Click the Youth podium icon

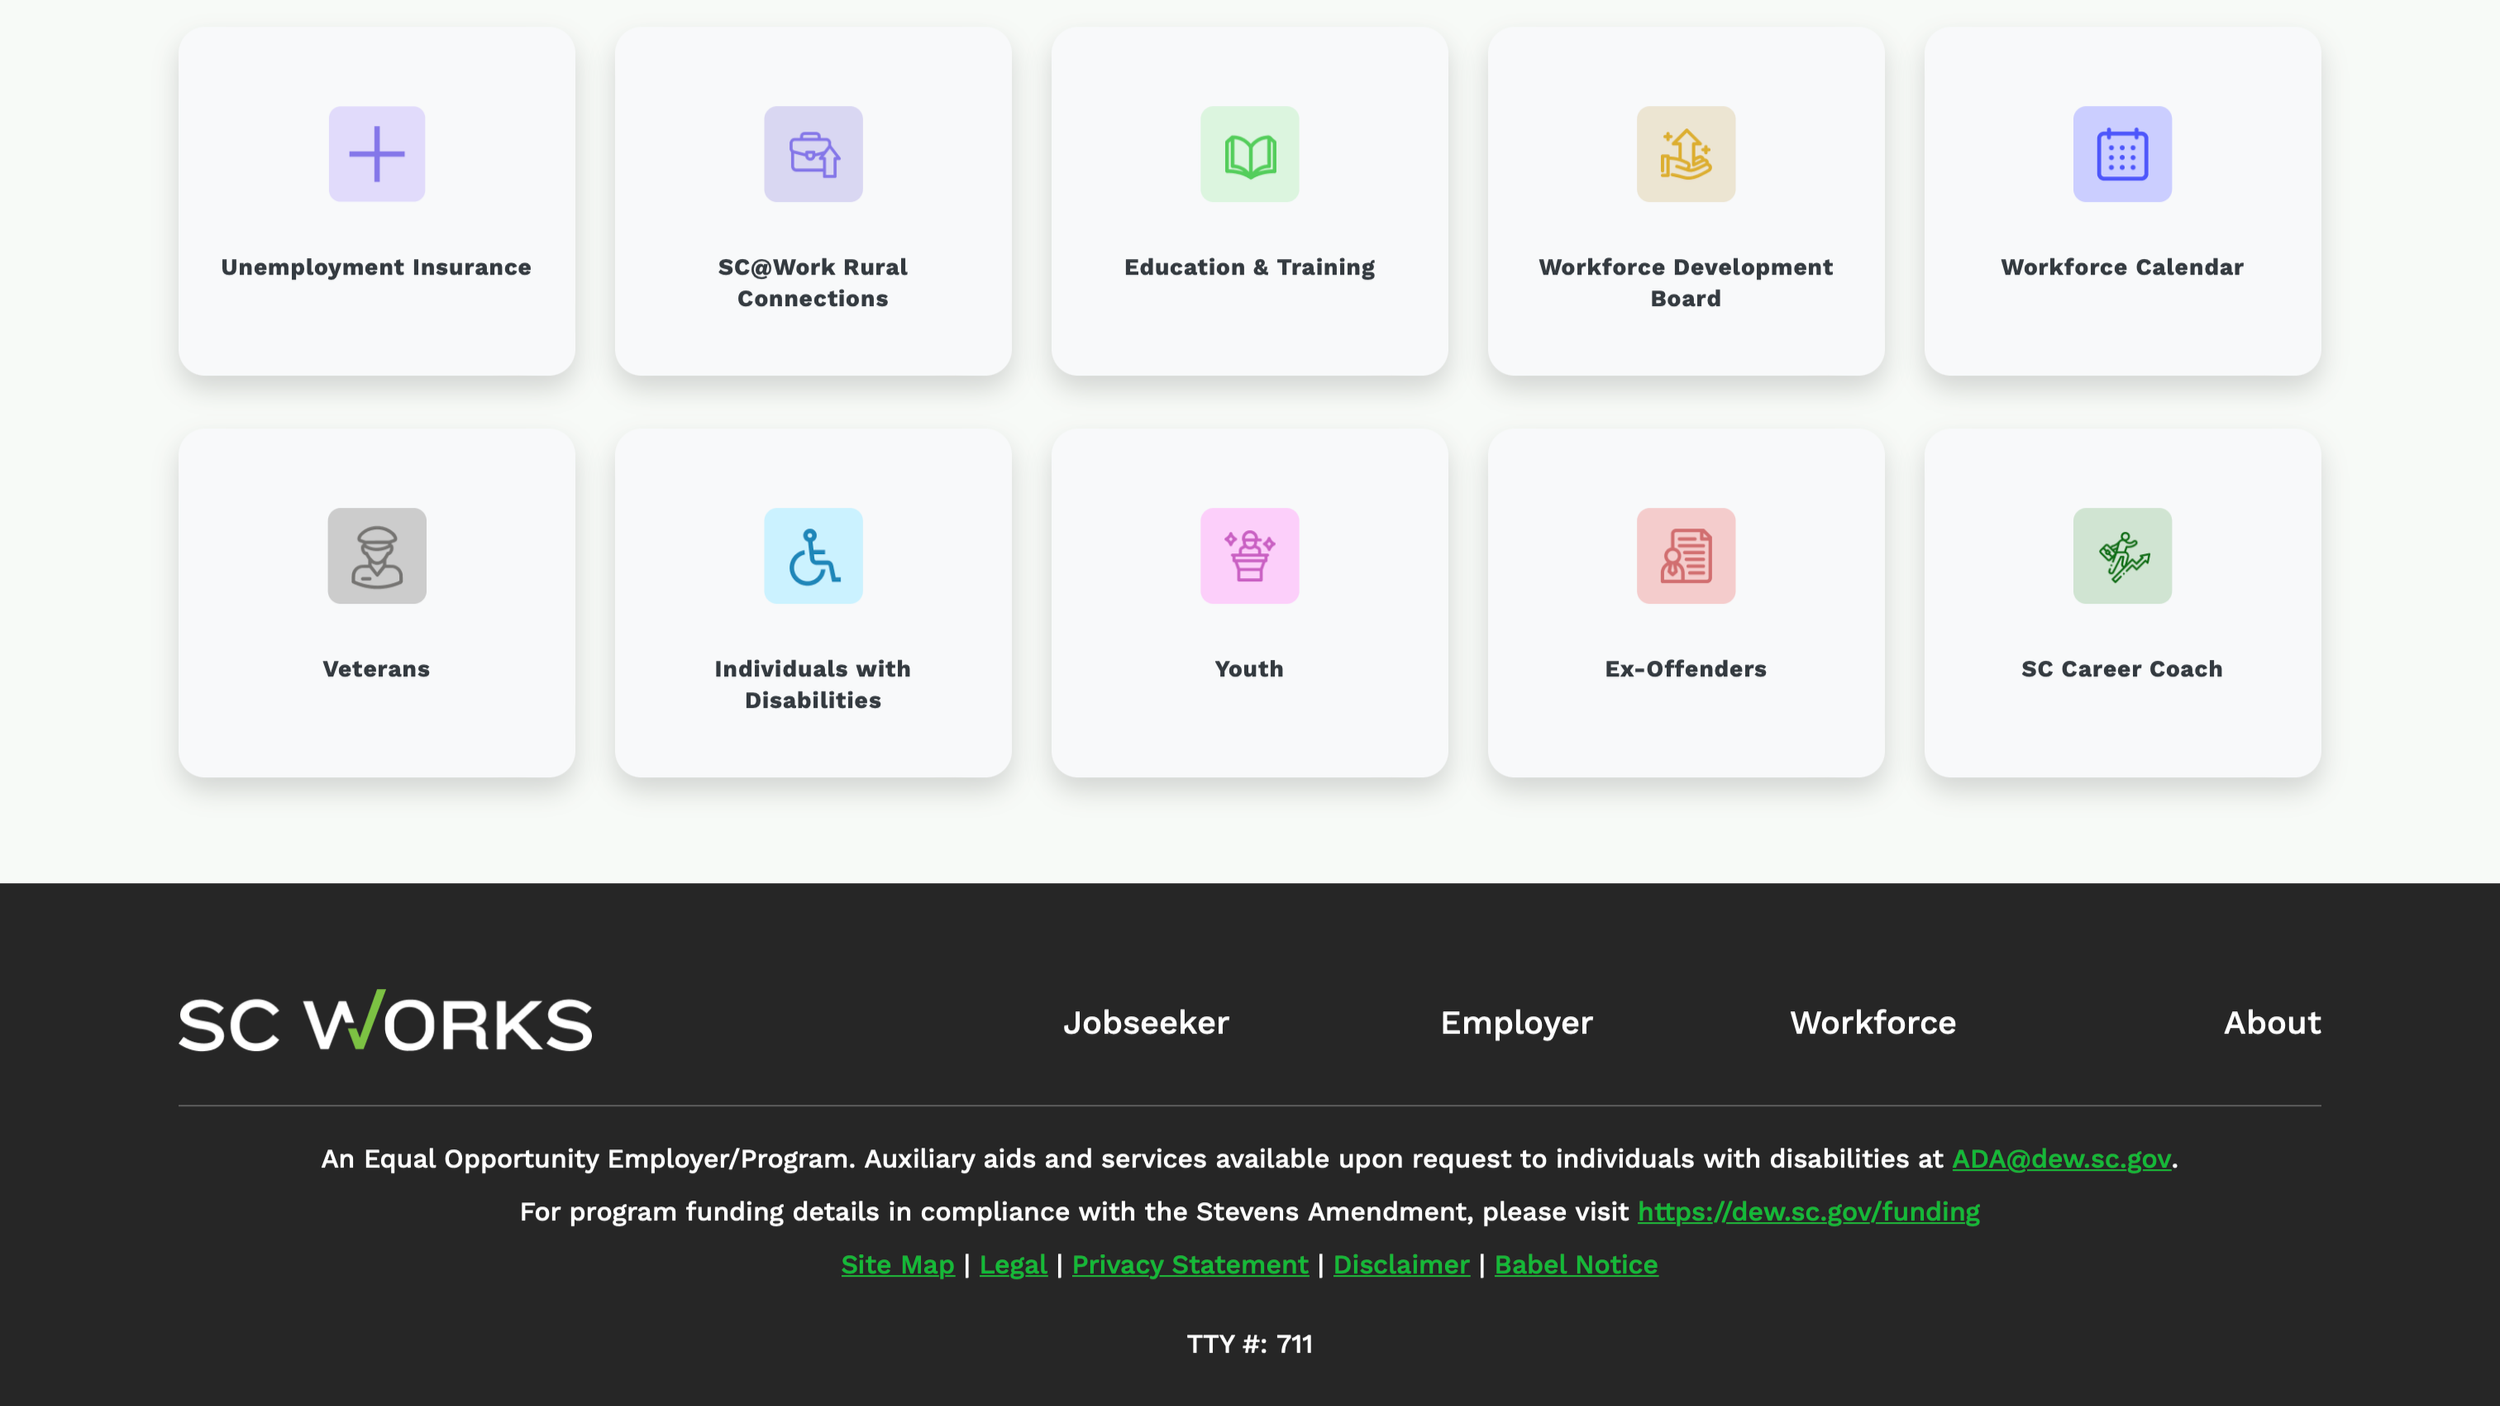[x=1249, y=556]
